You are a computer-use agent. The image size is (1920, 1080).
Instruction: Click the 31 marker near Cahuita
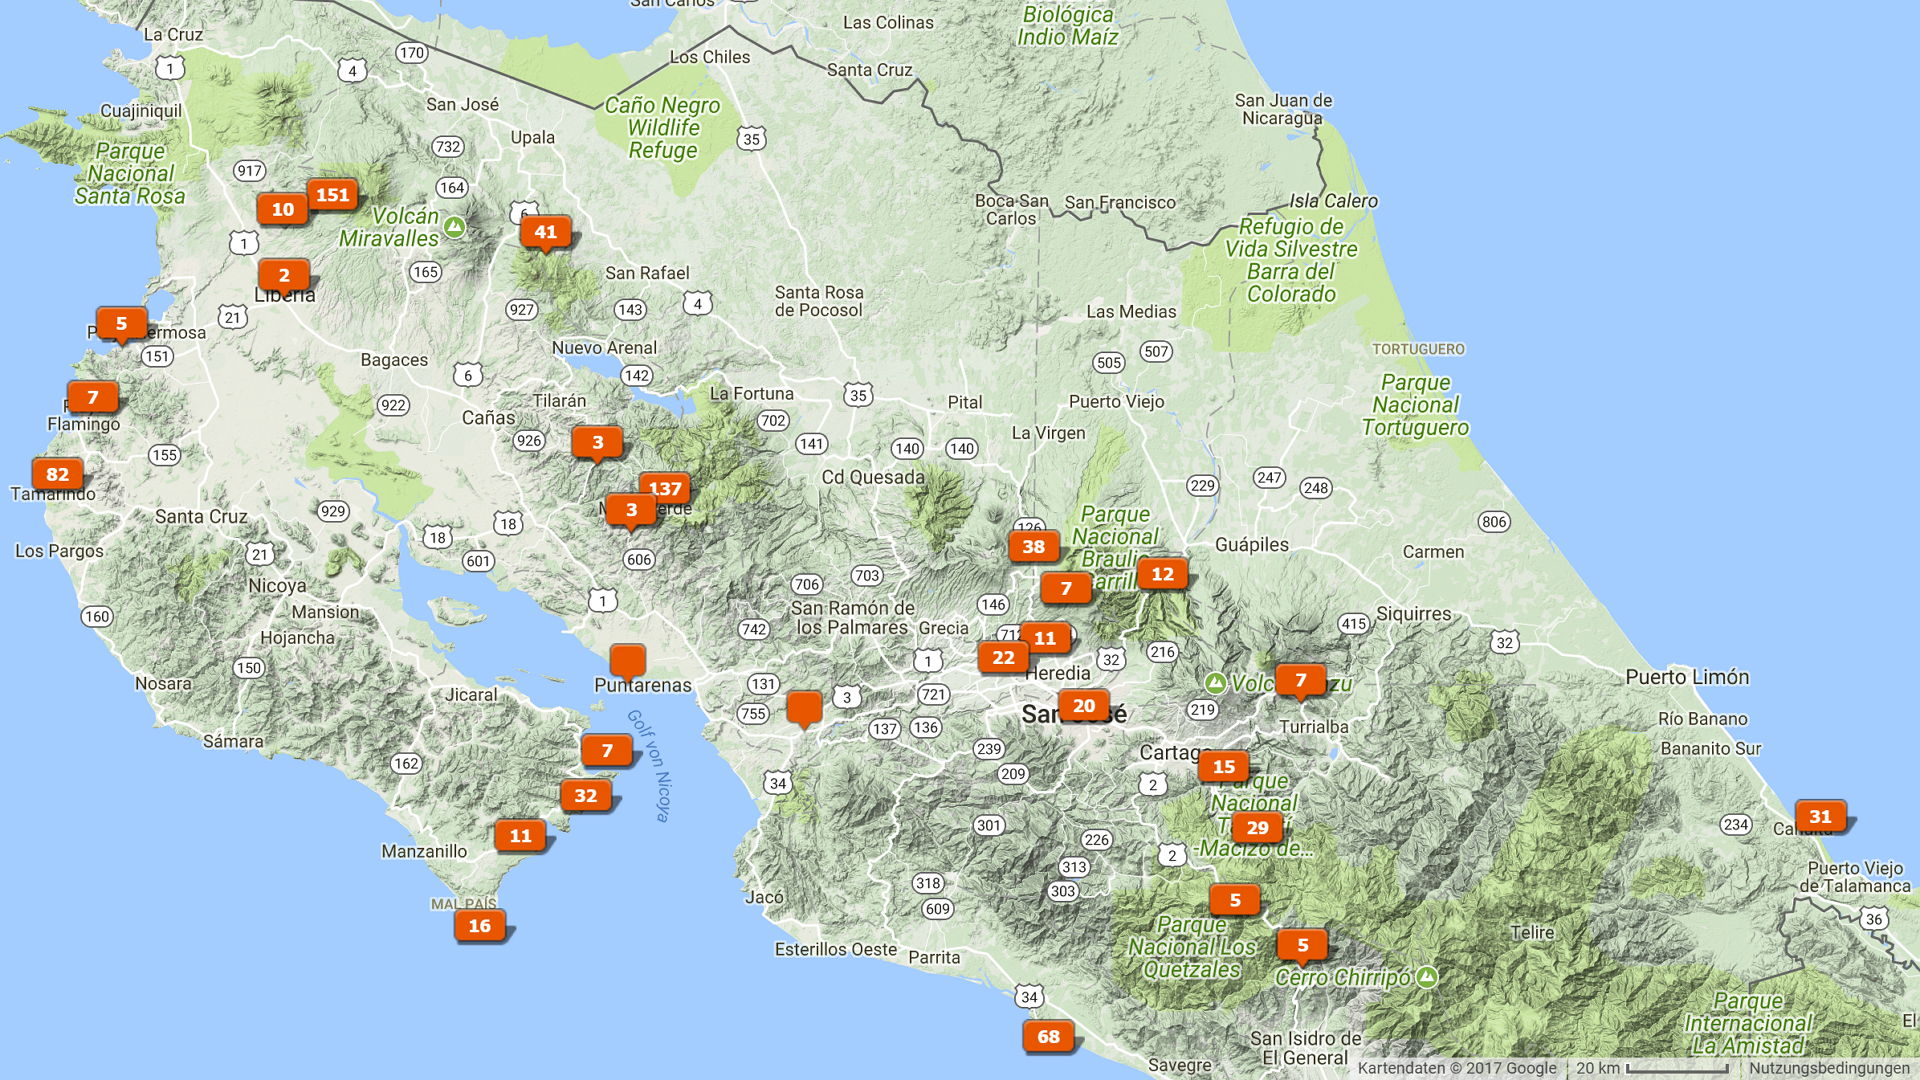pos(1820,816)
